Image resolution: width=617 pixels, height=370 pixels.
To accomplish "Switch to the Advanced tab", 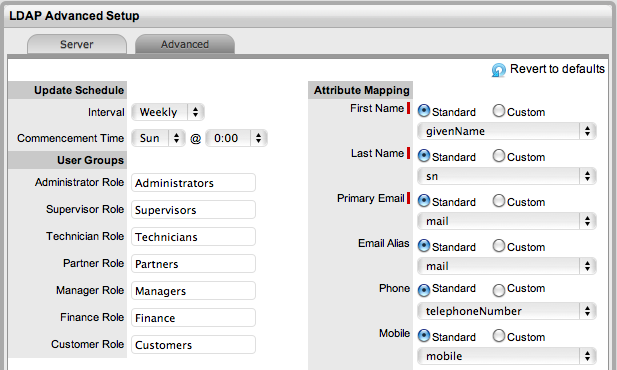I will 185,44.
